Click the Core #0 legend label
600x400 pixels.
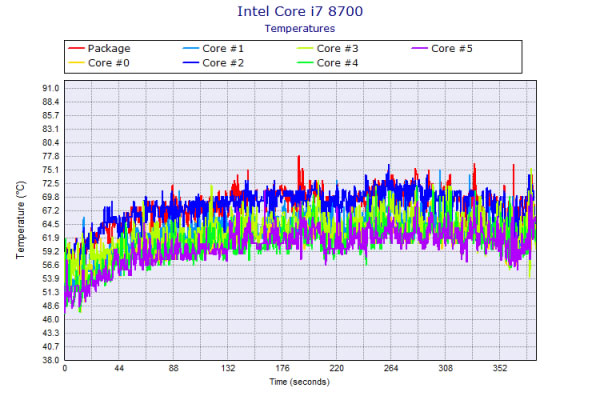coord(109,63)
